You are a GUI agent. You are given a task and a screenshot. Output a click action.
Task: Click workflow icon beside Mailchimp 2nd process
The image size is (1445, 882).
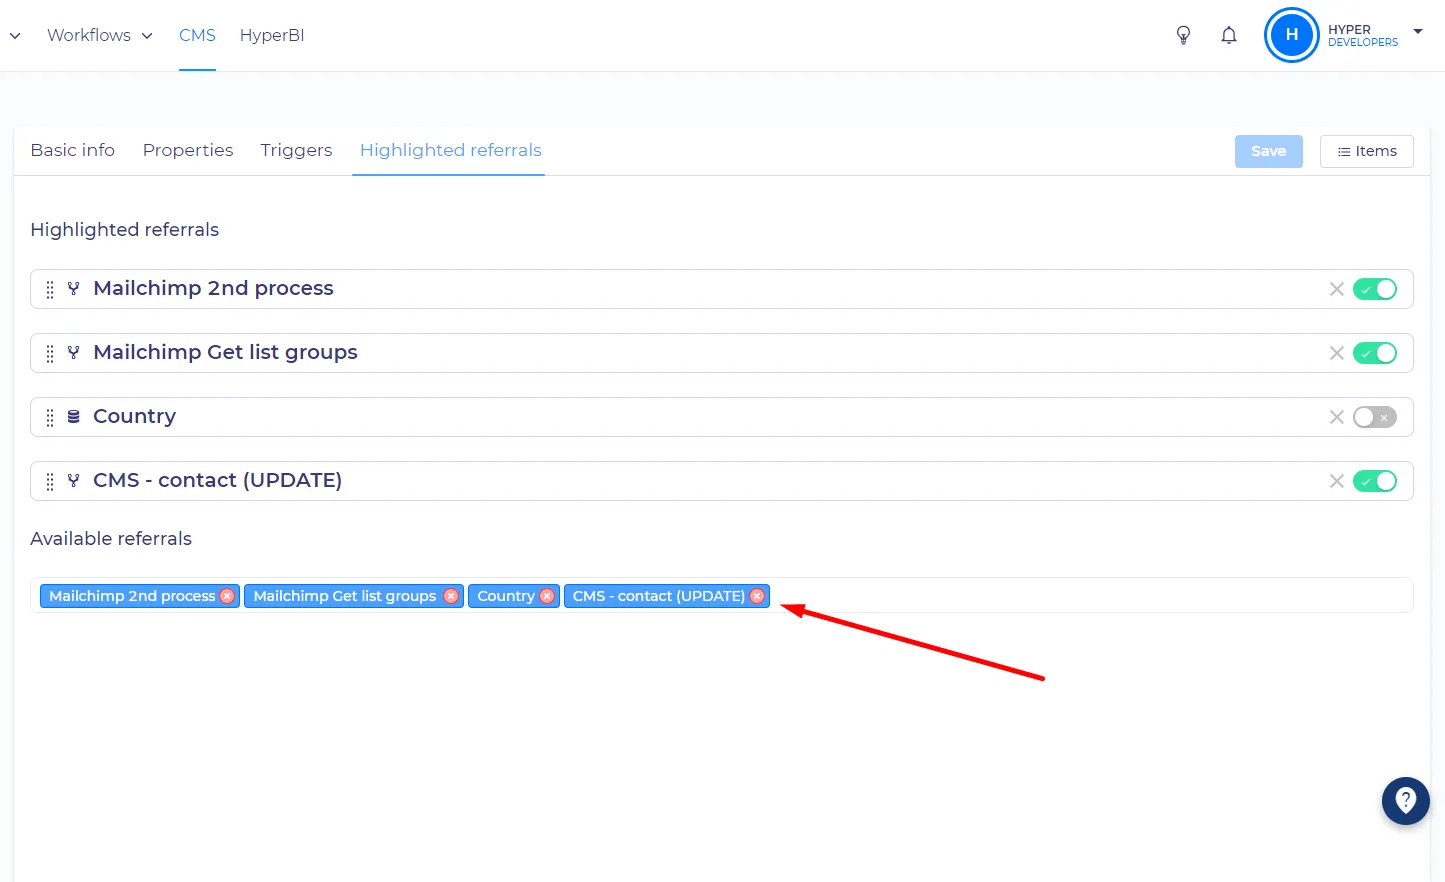point(73,288)
